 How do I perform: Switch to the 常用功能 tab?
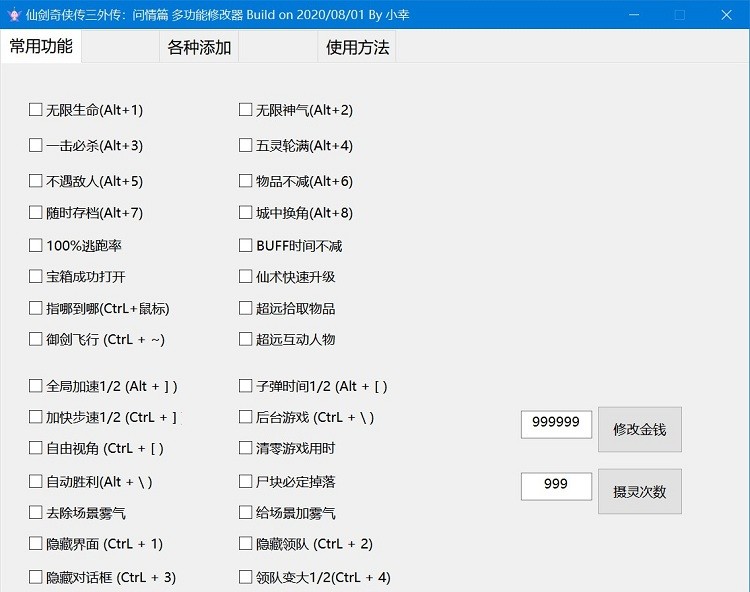(x=41, y=46)
